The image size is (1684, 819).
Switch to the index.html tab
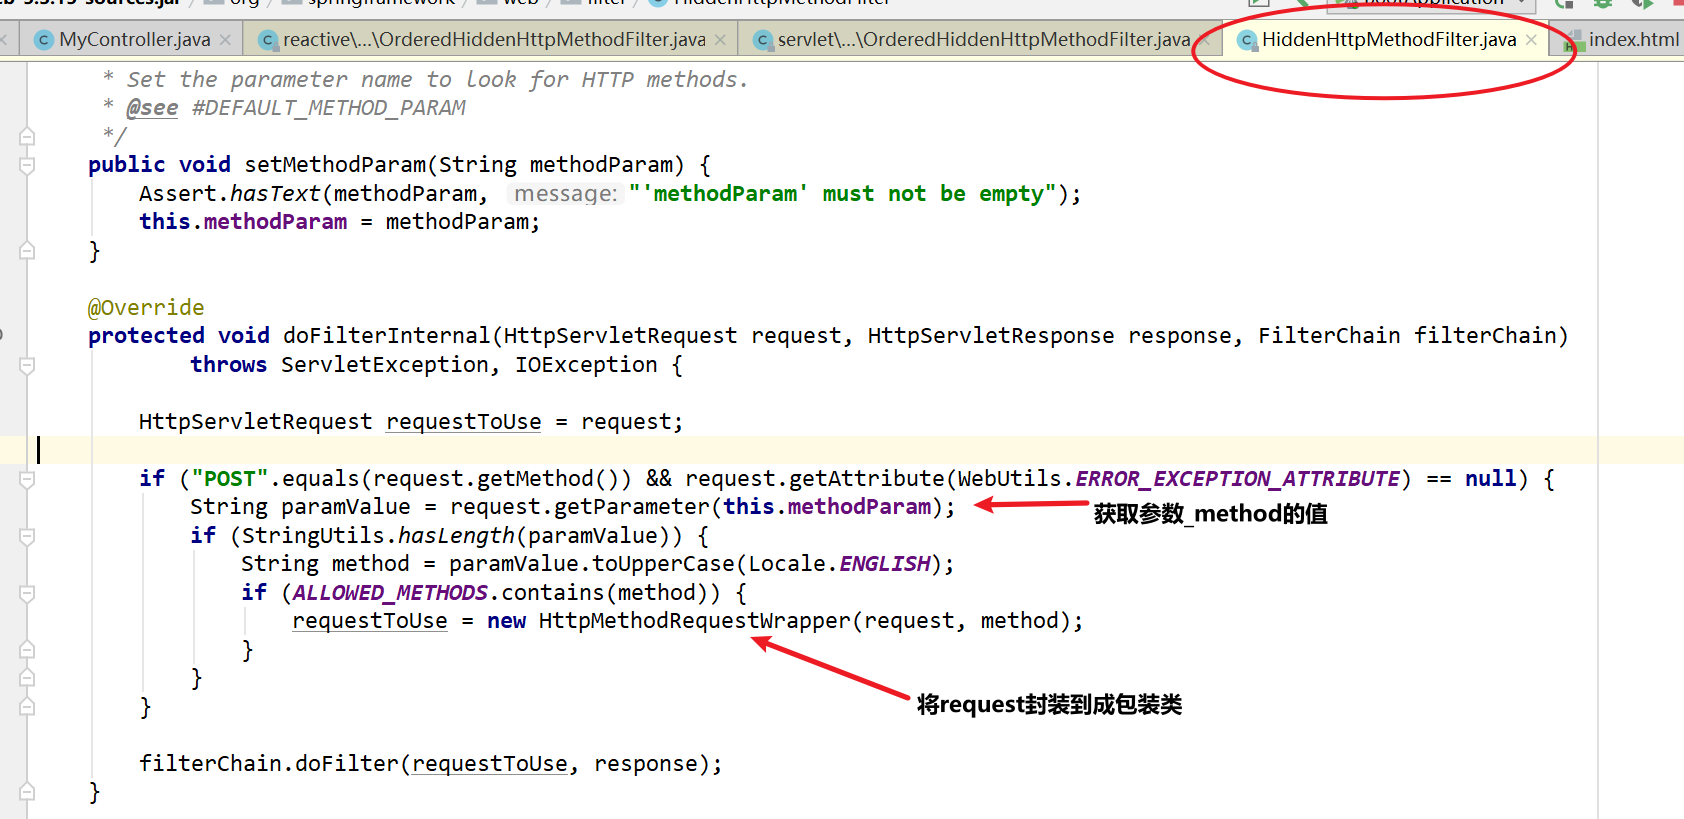click(x=1634, y=40)
